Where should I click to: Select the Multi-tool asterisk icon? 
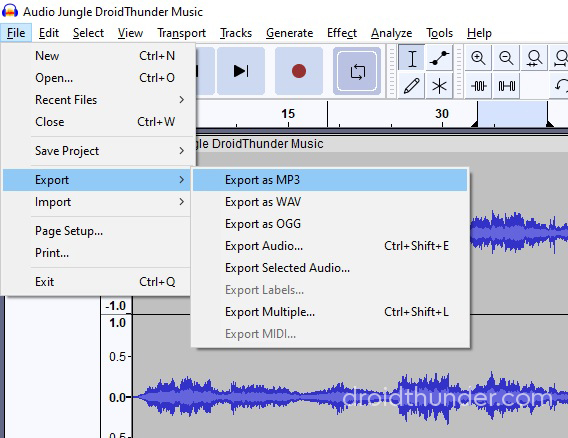click(x=439, y=86)
